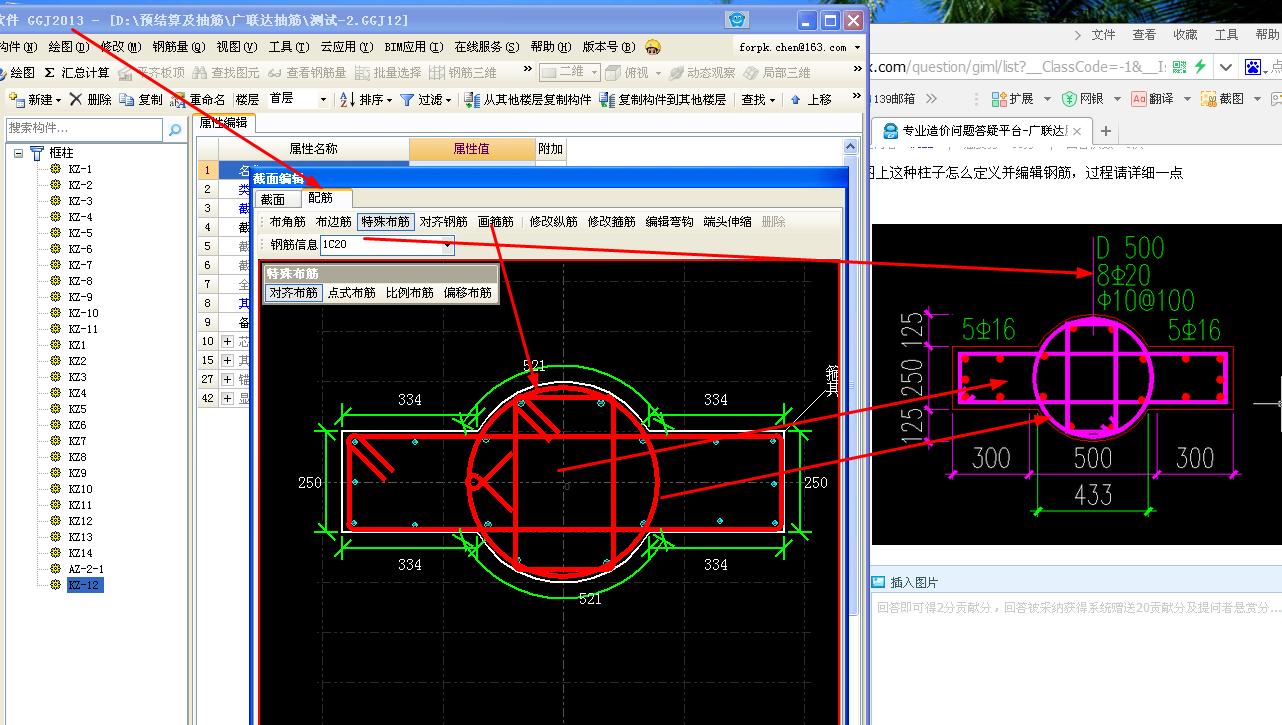Image resolution: width=1282 pixels, height=725 pixels.
Task: Click 复制构件到其他楼层 icon
Action: 608,100
